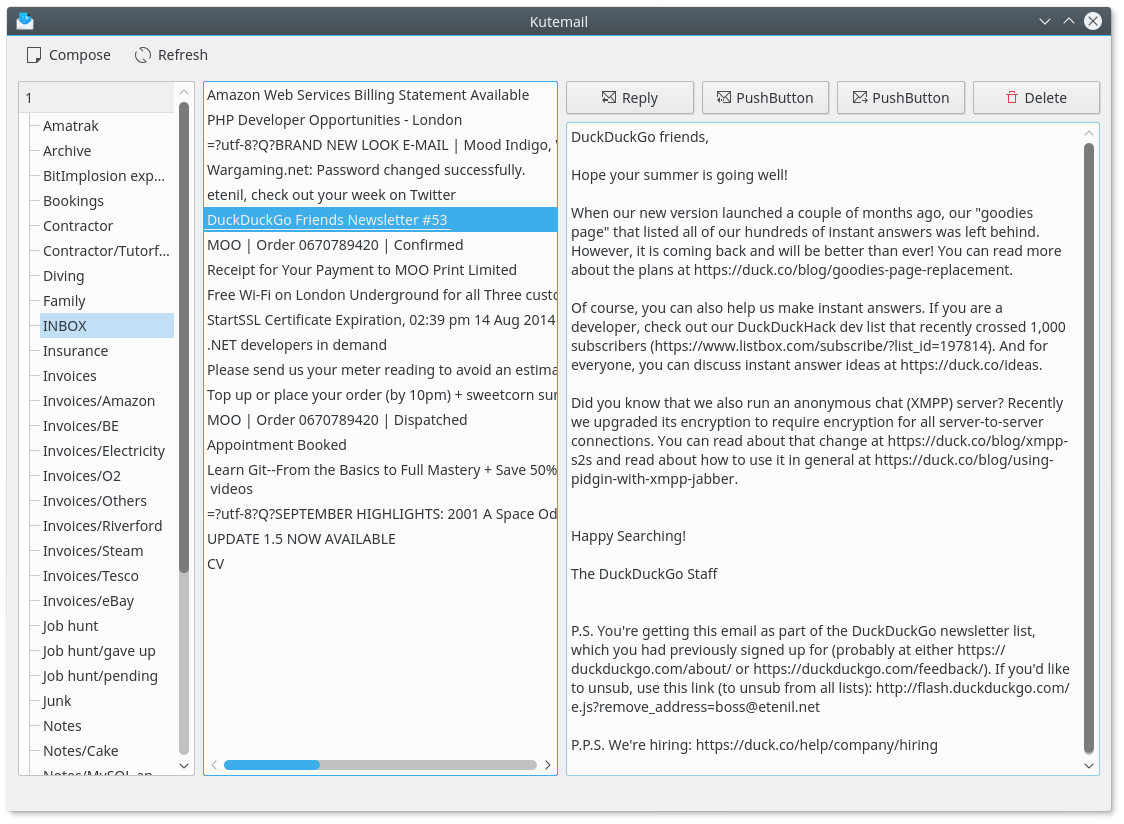Click the Compose page icon
1124x824 pixels.
pos(34,55)
